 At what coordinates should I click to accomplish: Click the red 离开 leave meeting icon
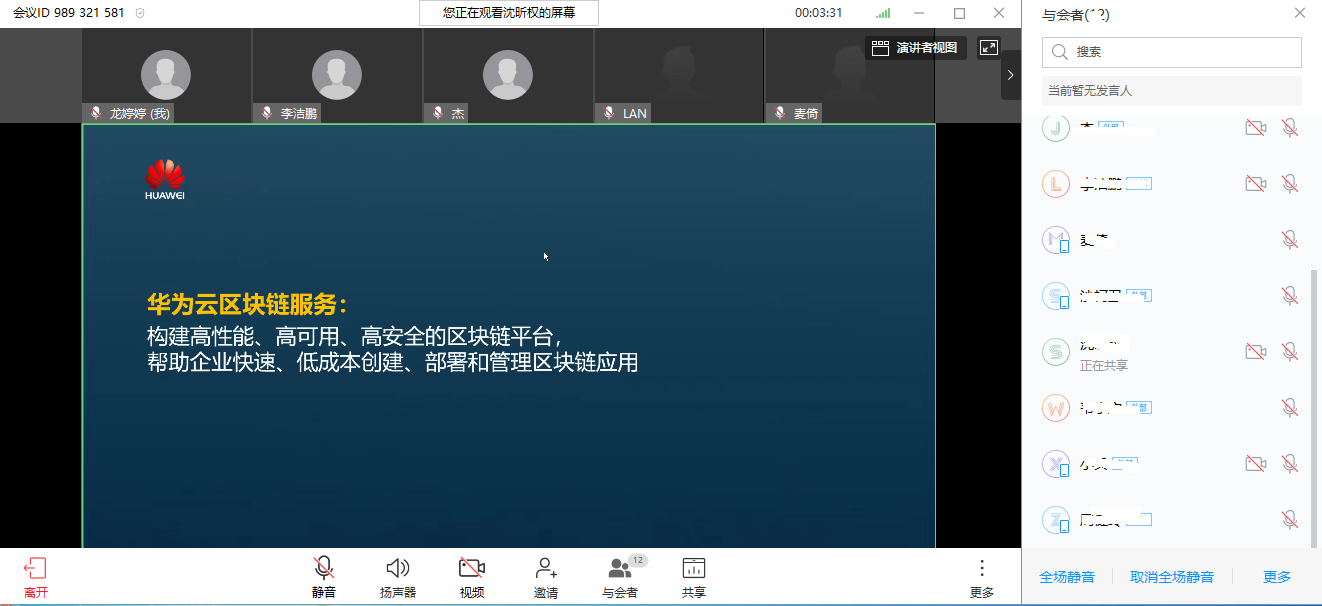tap(35, 569)
